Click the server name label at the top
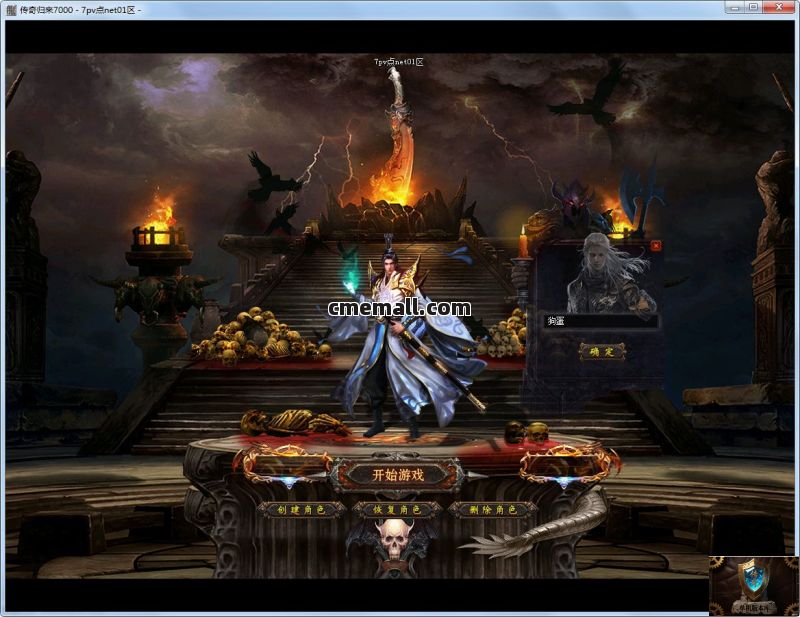 click(x=399, y=62)
